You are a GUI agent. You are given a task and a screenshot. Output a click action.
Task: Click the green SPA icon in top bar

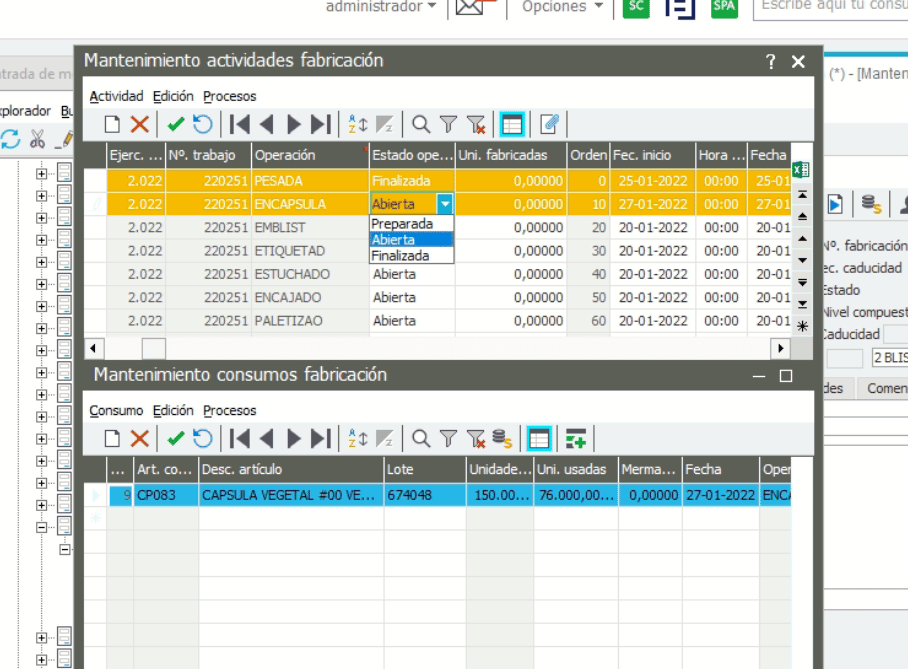tap(724, 7)
